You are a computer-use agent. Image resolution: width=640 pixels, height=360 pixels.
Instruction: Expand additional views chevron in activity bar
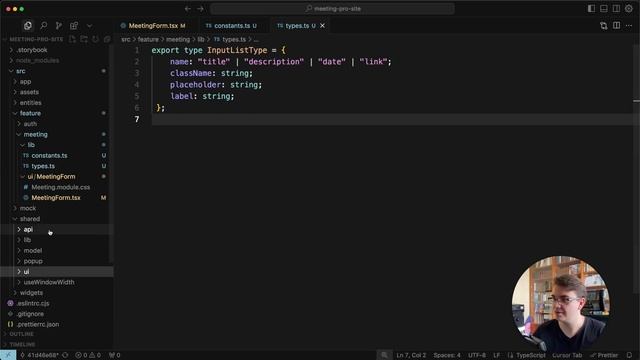(89, 26)
